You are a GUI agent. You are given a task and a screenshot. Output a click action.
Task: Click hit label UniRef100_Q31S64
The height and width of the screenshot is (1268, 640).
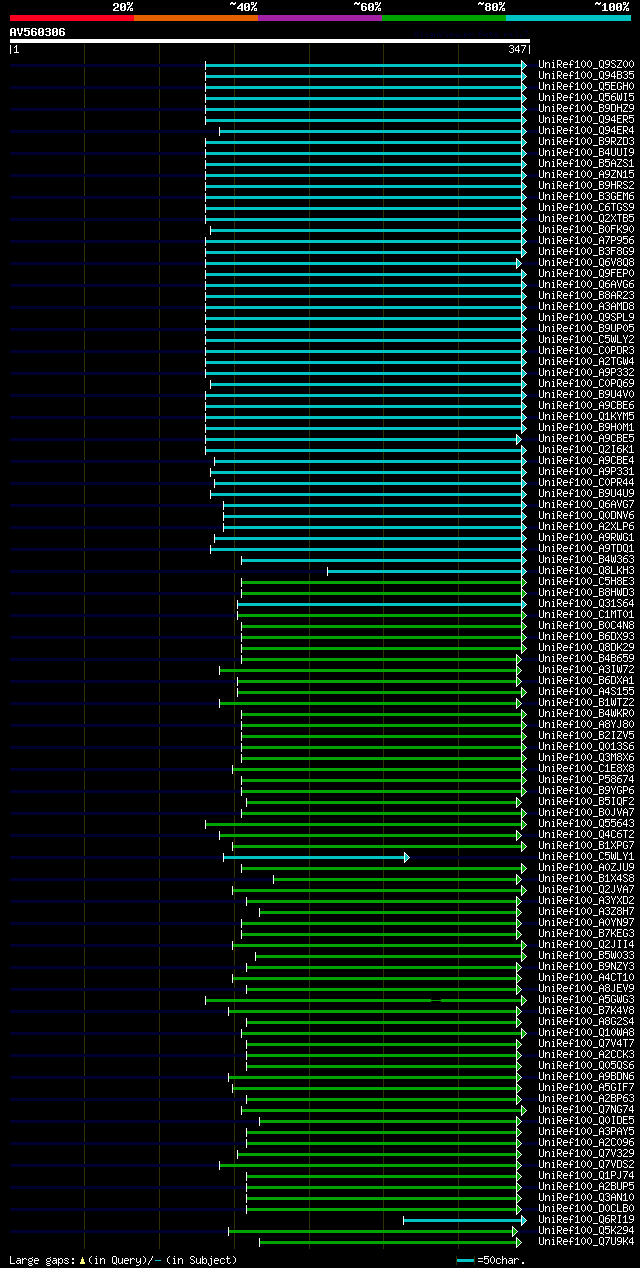(586, 603)
